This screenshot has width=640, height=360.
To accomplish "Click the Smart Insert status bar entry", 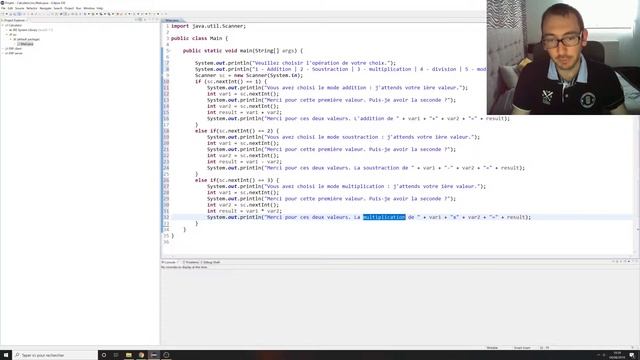I will [x=522, y=348].
